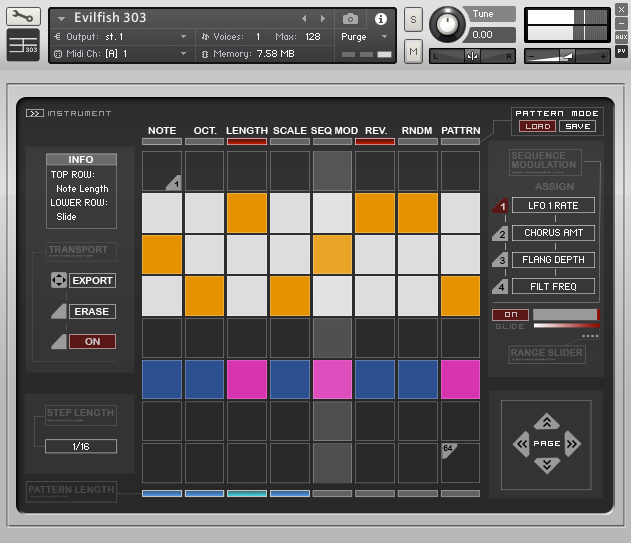The width and height of the screenshot is (631, 543).
Task: Select the LENGTH column tab
Action: [x=246, y=131]
